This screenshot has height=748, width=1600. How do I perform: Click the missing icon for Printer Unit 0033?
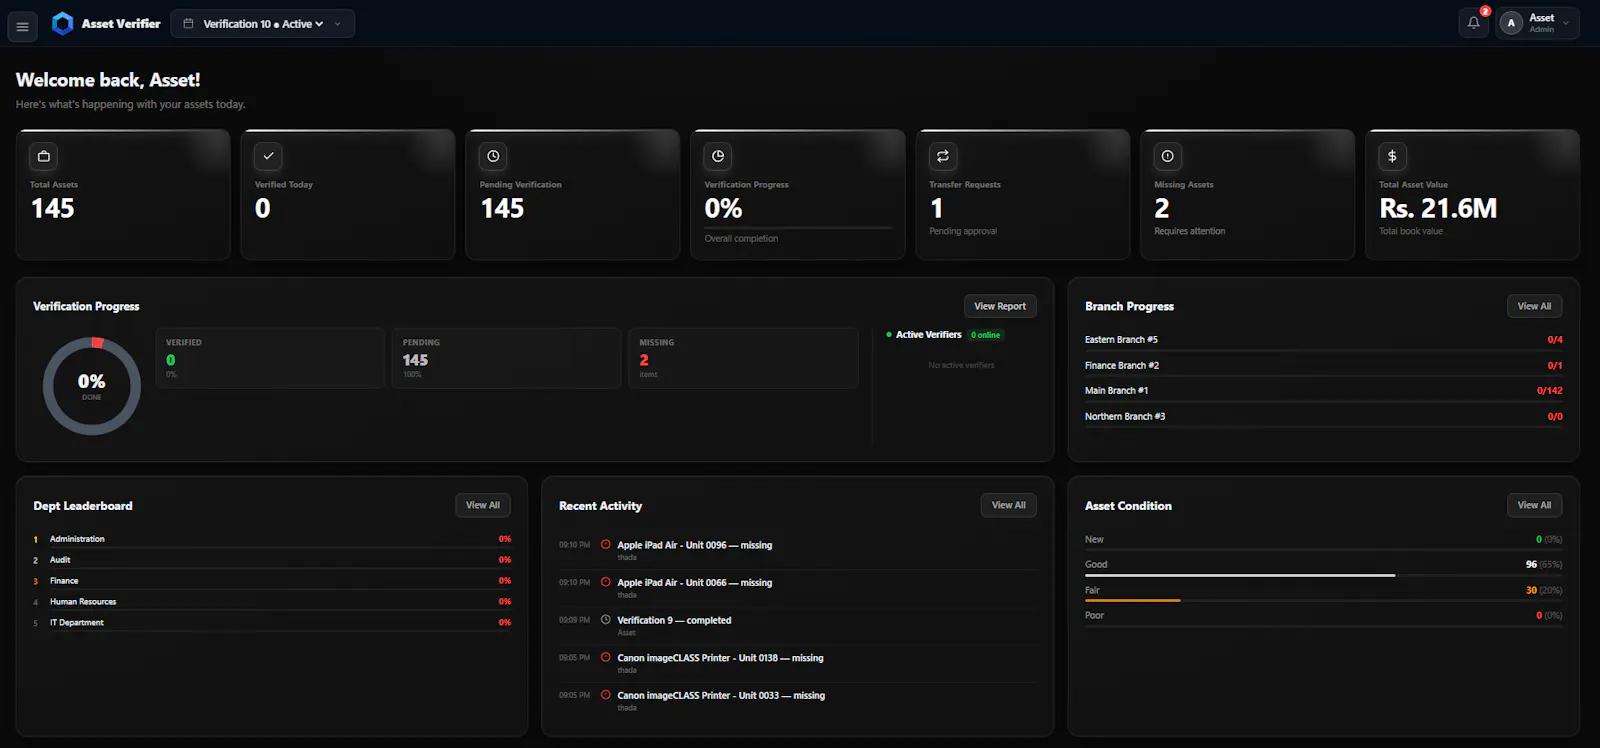click(606, 695)
